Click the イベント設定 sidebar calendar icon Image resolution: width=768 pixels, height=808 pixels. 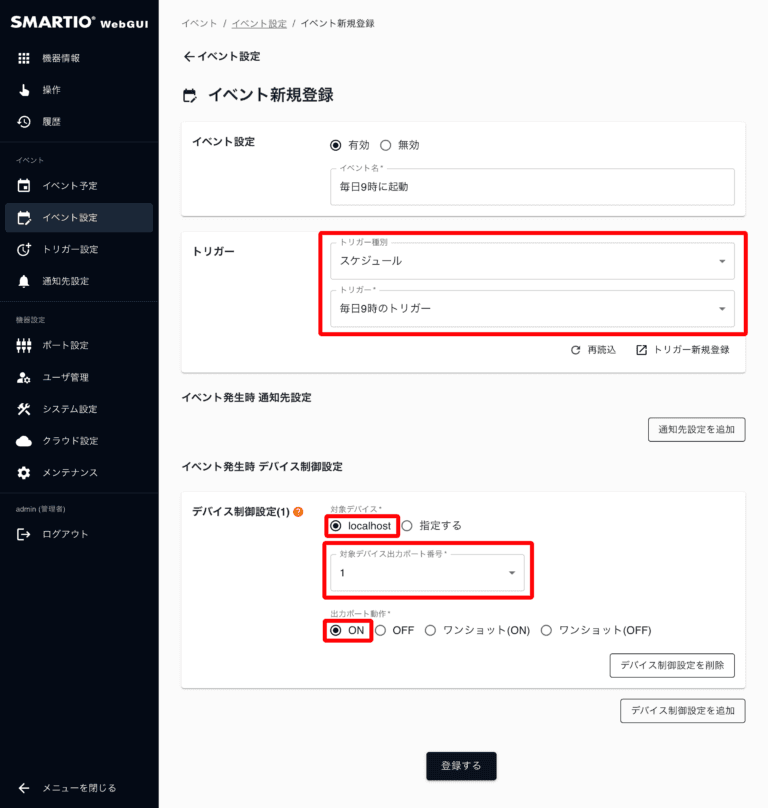(x=24, y=217)
